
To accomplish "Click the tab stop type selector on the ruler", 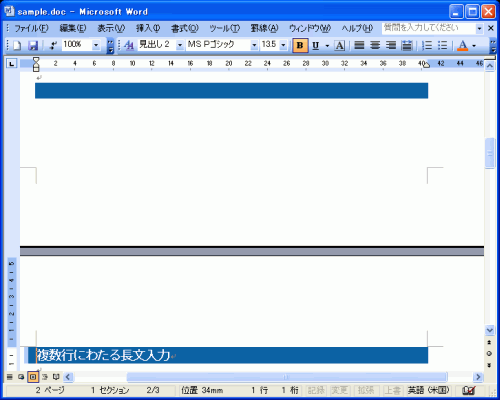I will tap(12, 63).
